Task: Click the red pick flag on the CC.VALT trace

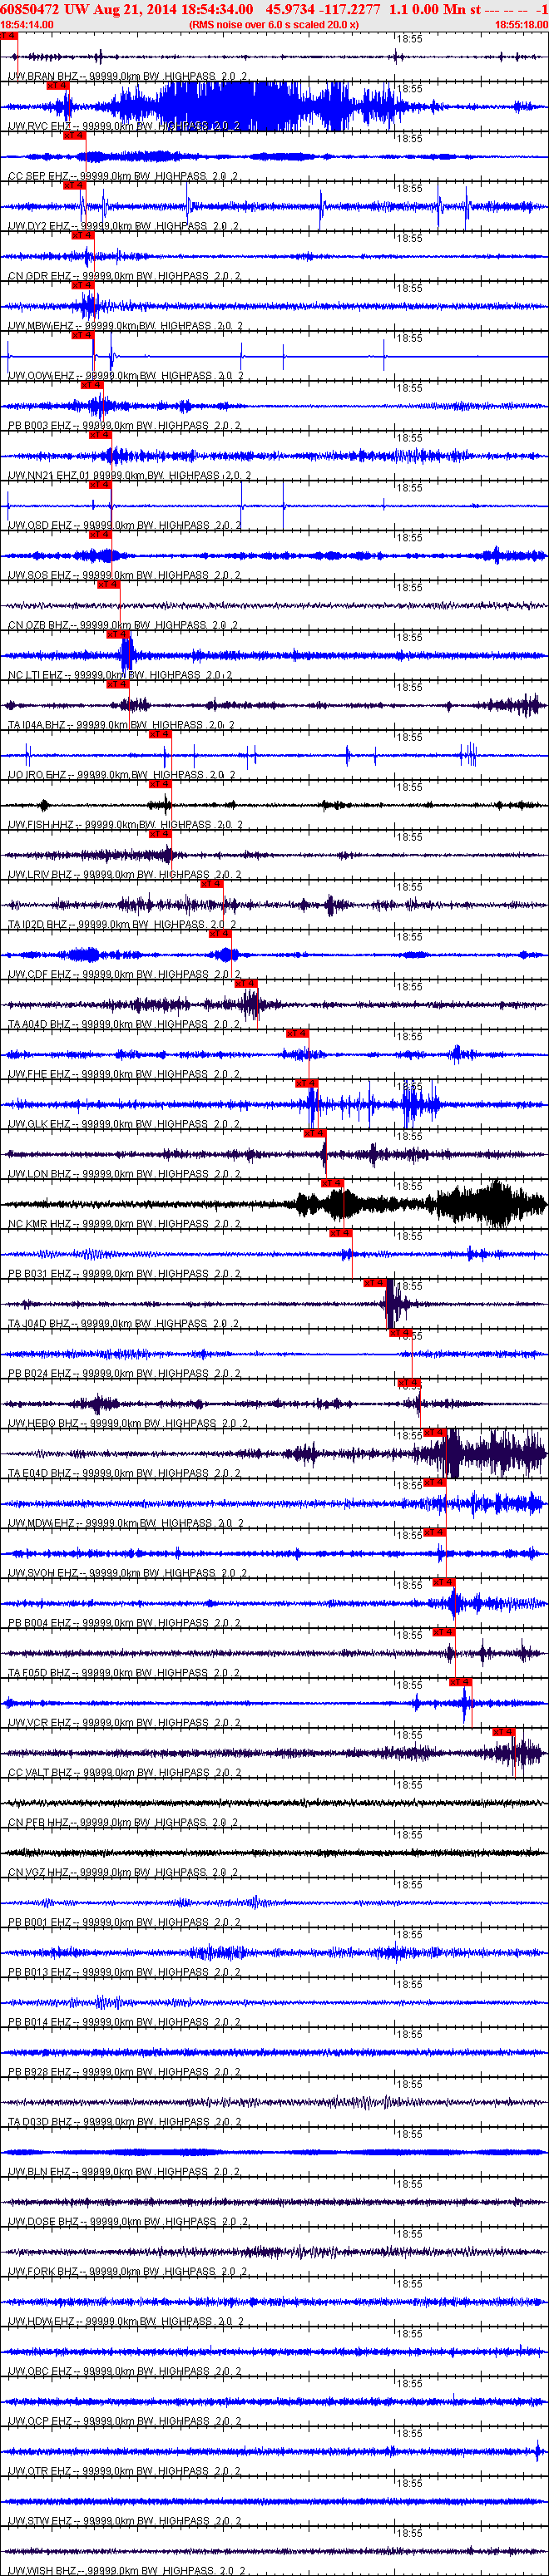Action: (x=503, y=1733)
